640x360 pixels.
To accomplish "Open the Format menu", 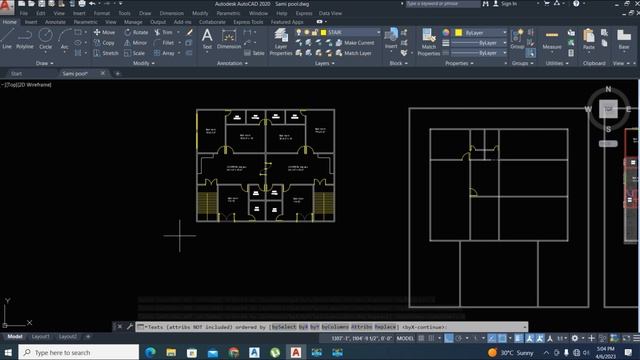I will point(102,13).
